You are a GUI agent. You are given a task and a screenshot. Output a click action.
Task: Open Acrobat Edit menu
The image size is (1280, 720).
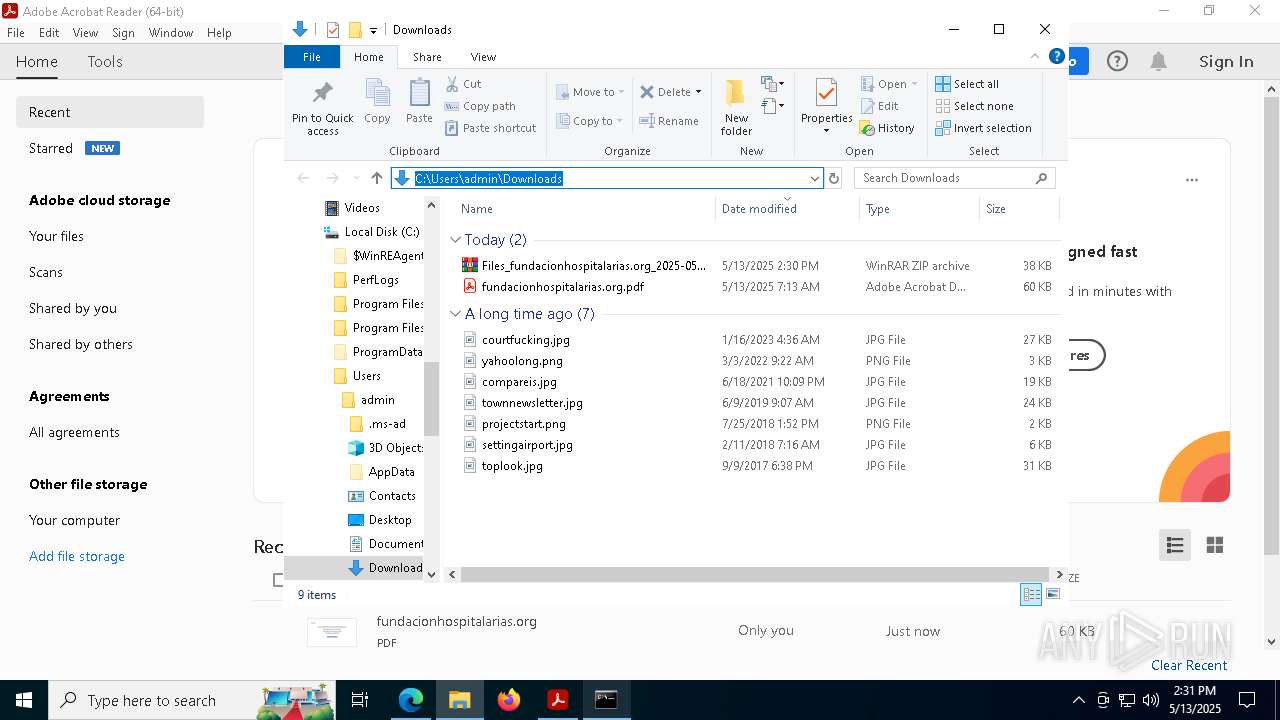tap(49, 33)
